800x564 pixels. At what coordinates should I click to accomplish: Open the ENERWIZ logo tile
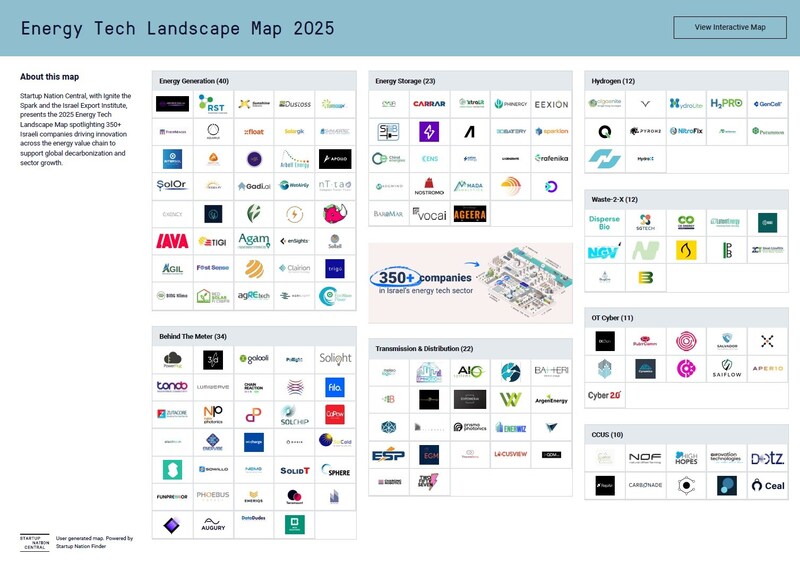pos(511,427)
